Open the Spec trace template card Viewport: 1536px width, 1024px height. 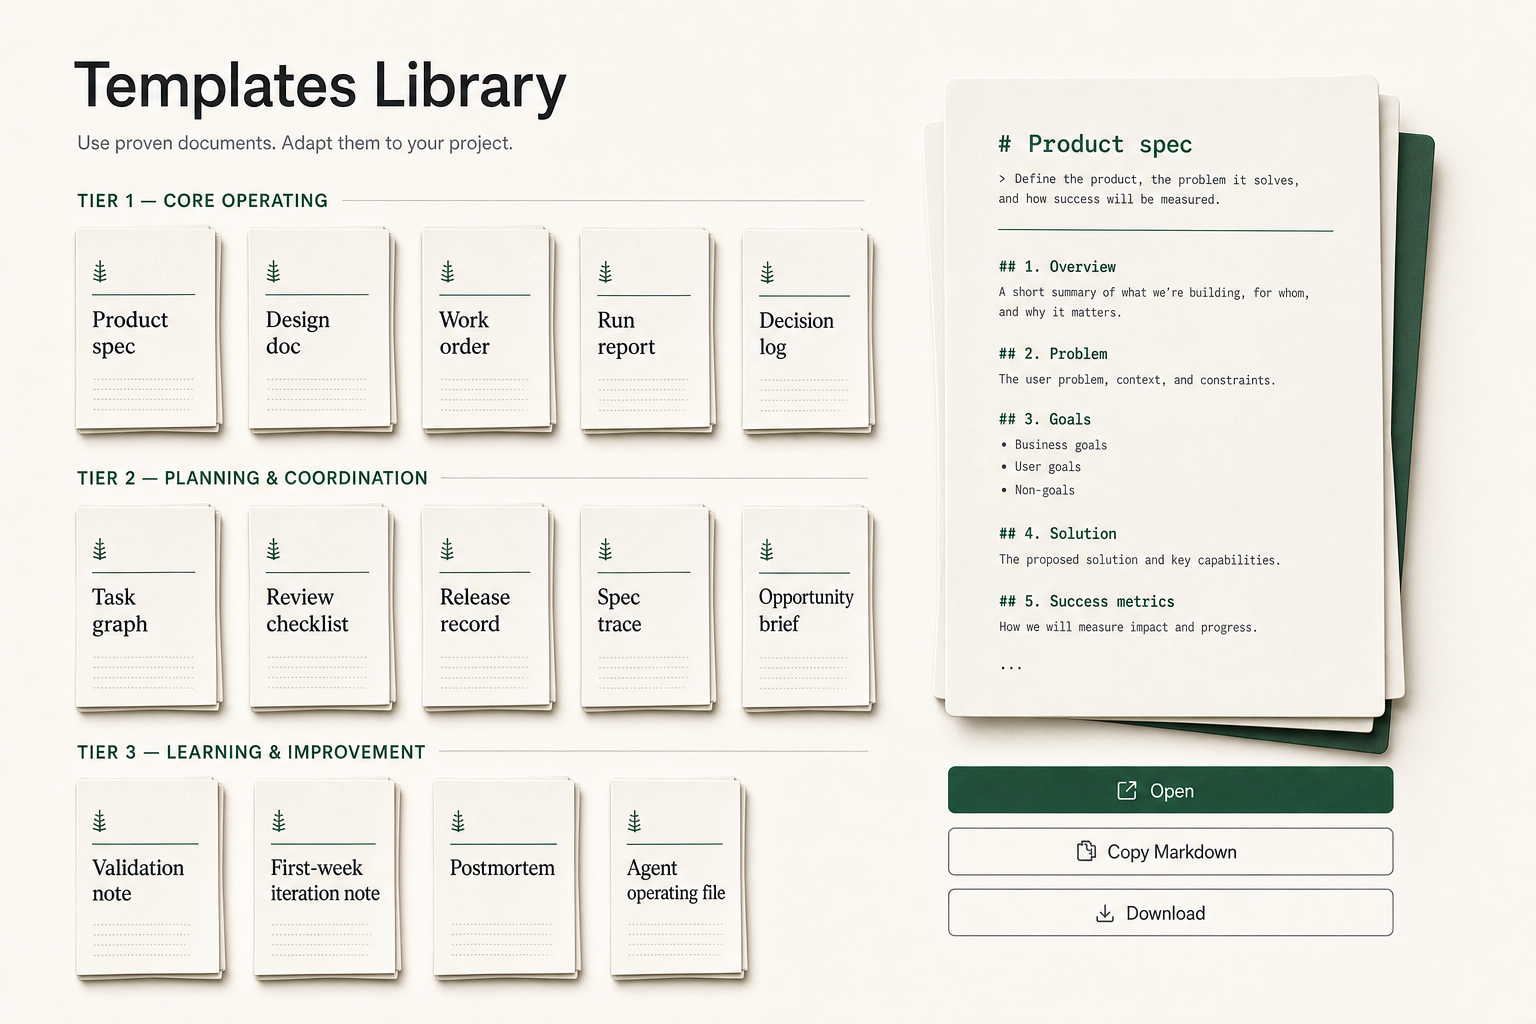click(646, 607)
